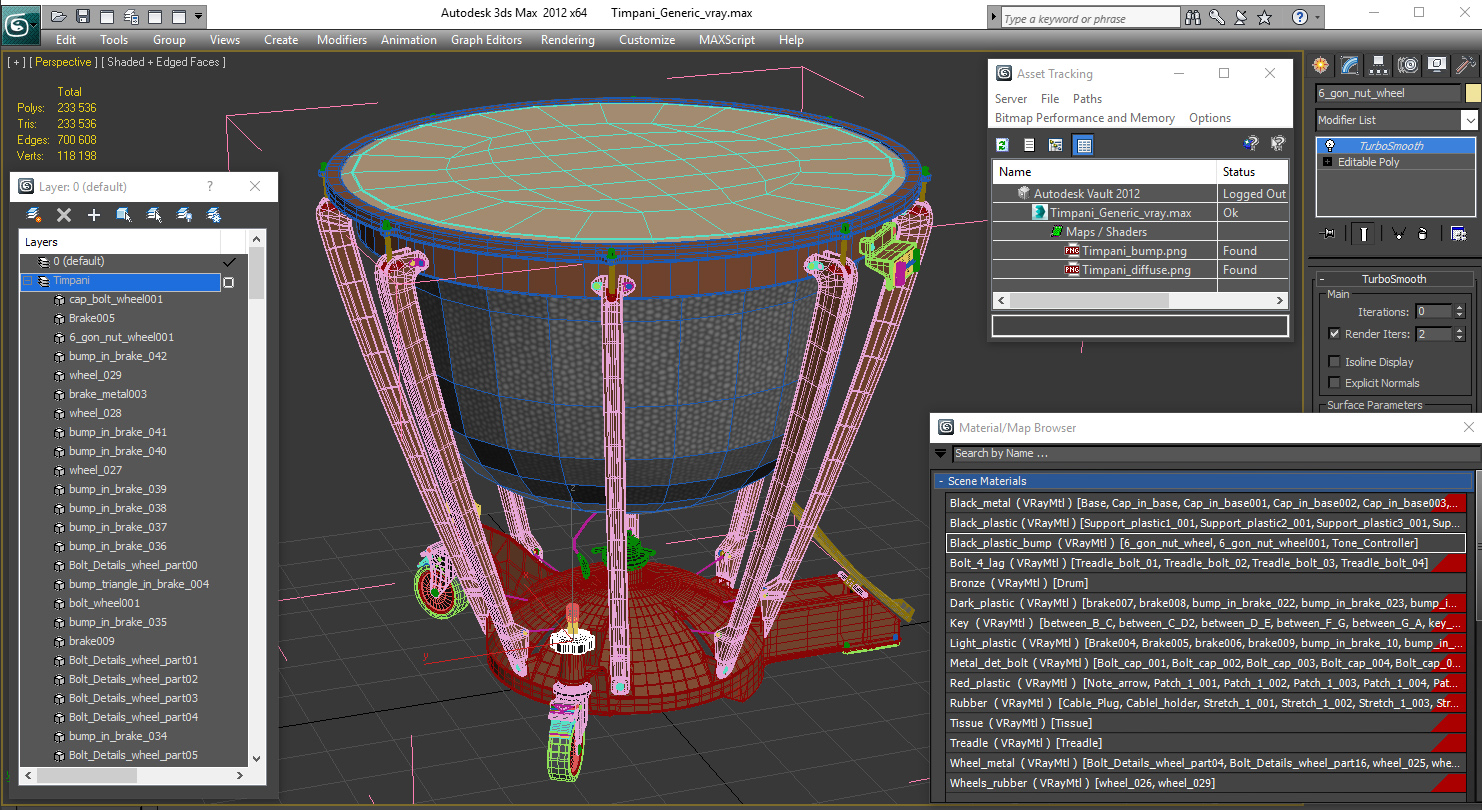
Task: Select the Black_plastic_bump material row
Action: point(1205,543)
